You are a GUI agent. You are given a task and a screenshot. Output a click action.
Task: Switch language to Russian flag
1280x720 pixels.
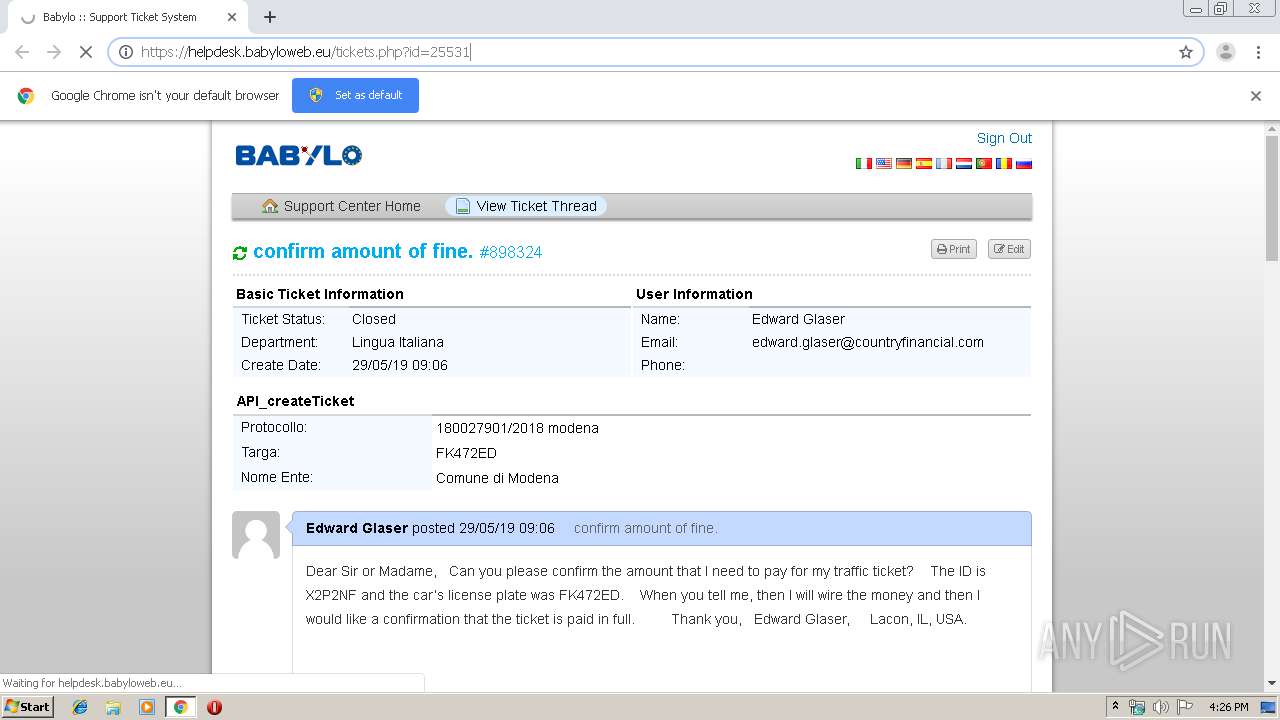1024,163
